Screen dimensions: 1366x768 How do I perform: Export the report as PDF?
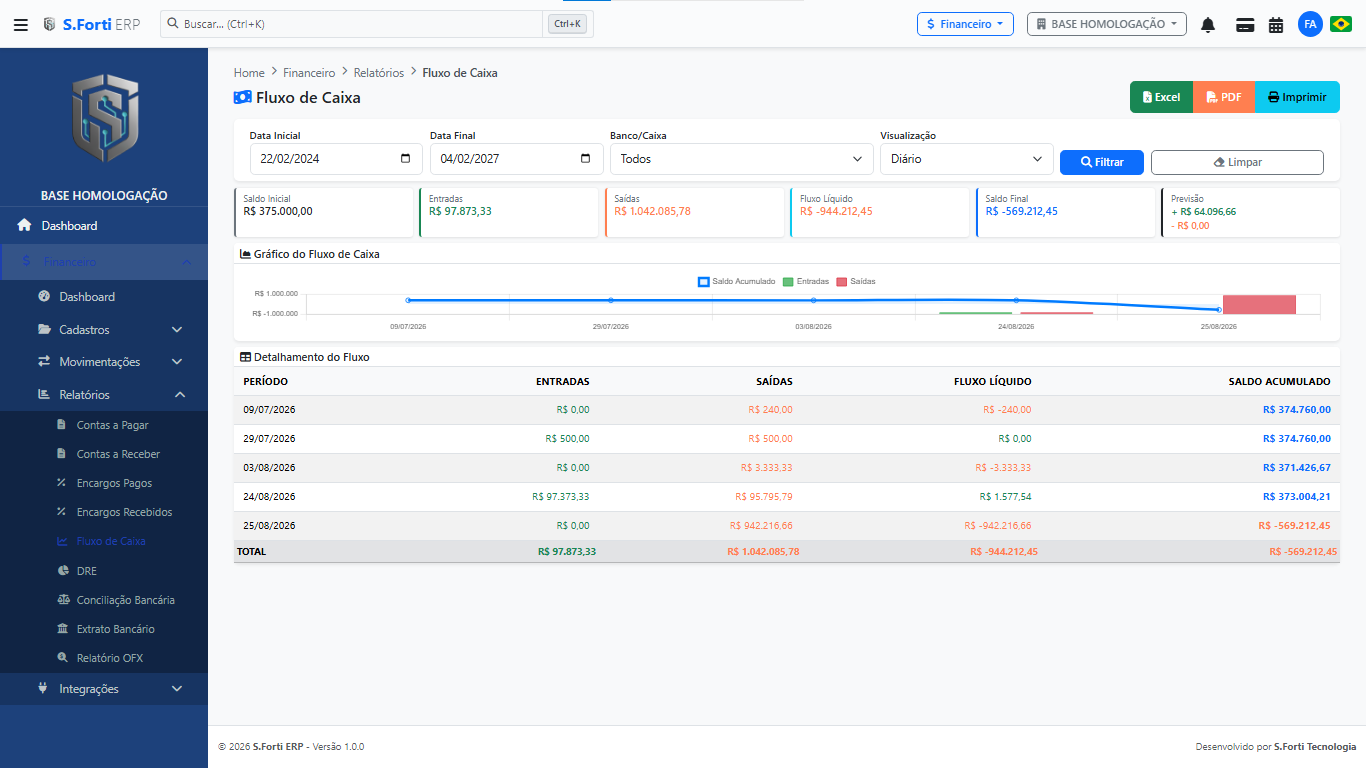pos(1224,97)
